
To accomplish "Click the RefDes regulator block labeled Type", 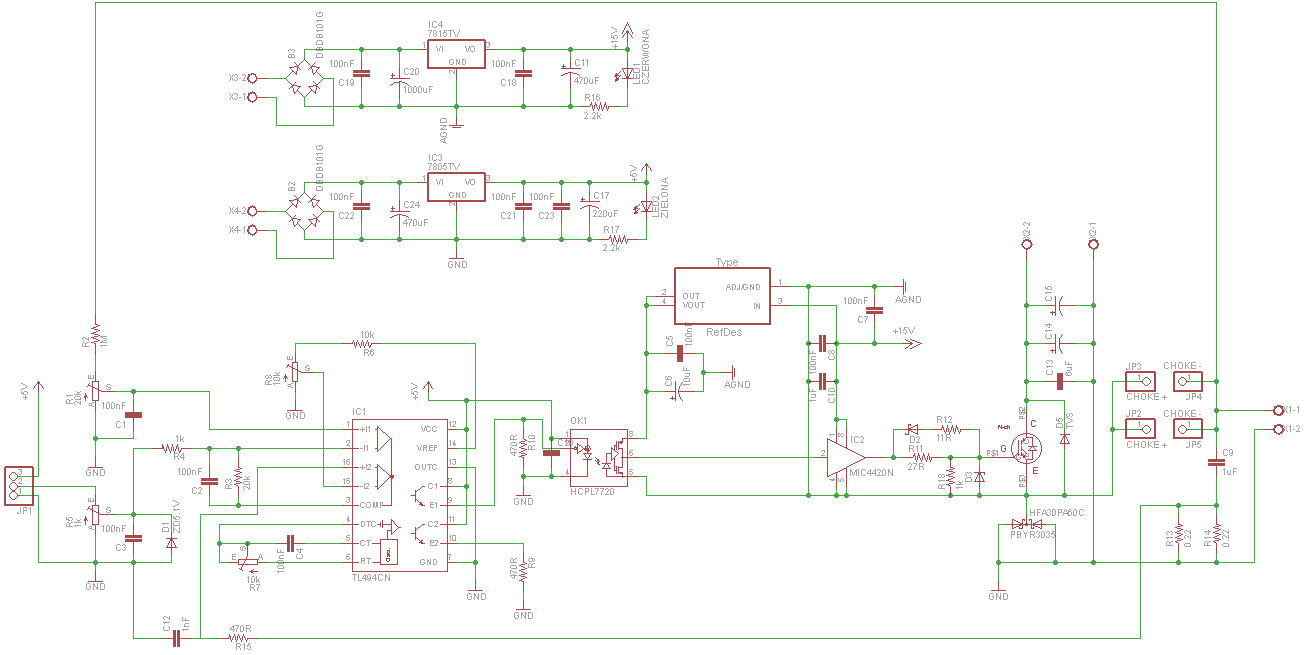I will tap(722, 296).
